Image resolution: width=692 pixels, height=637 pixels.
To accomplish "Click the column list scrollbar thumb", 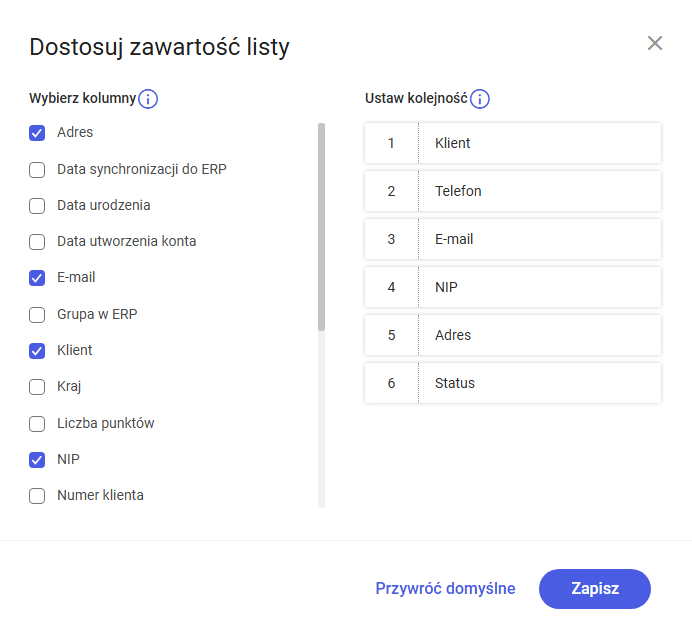I will point(321,227).
